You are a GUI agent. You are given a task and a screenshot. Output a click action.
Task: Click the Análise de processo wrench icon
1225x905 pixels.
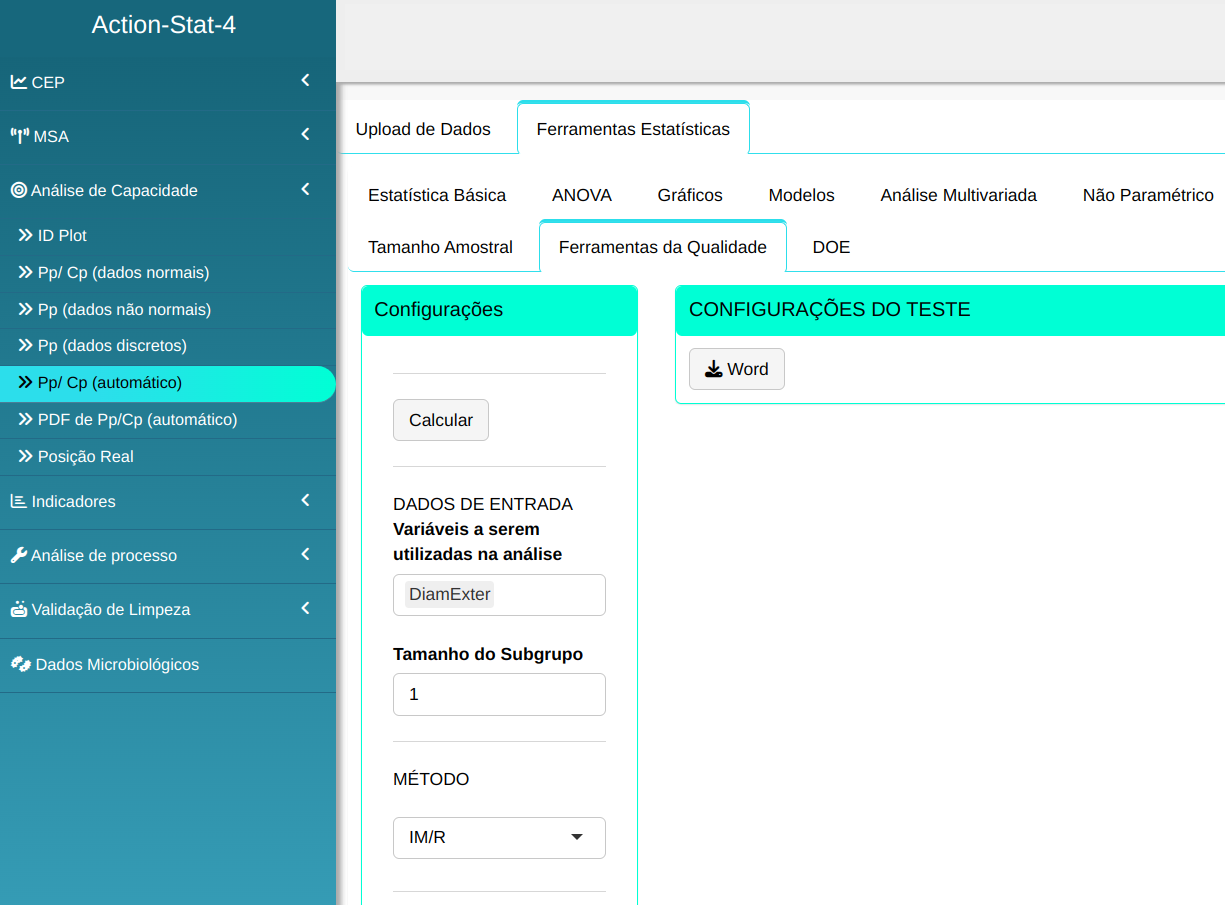(19, 555)
